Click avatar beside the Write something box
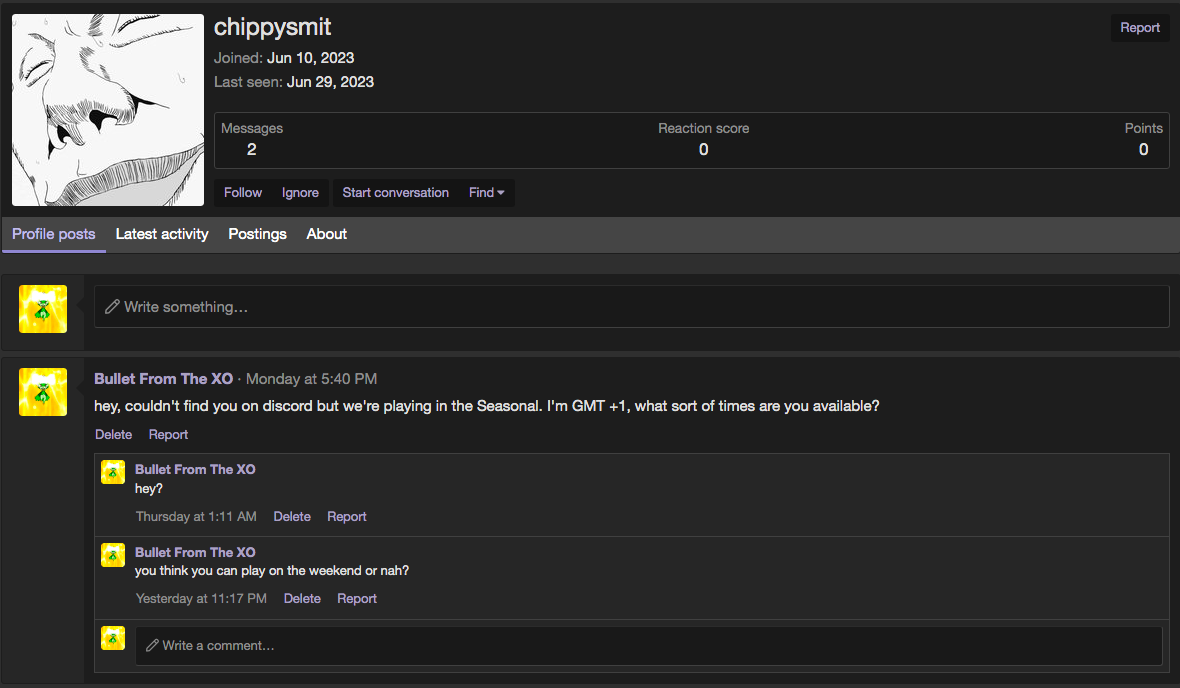1180x688 pixels. [x=43, y=309]
